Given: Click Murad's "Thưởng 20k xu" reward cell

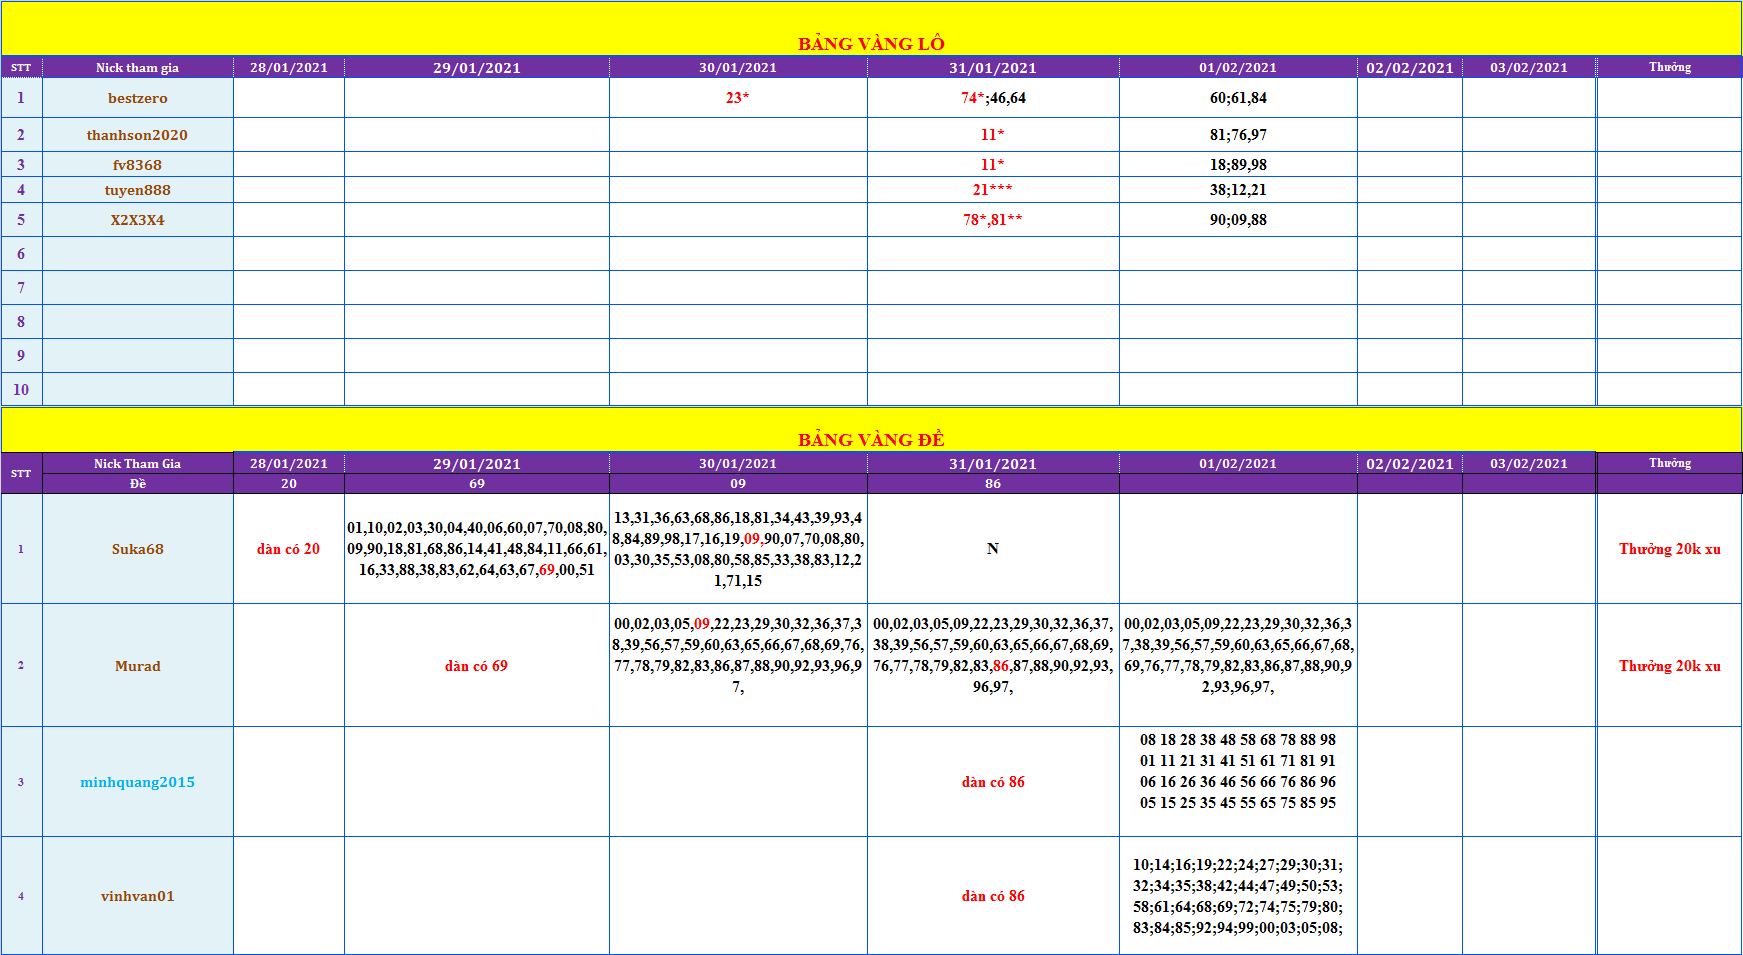Looking at the screenshot, I should (1669, 666).
